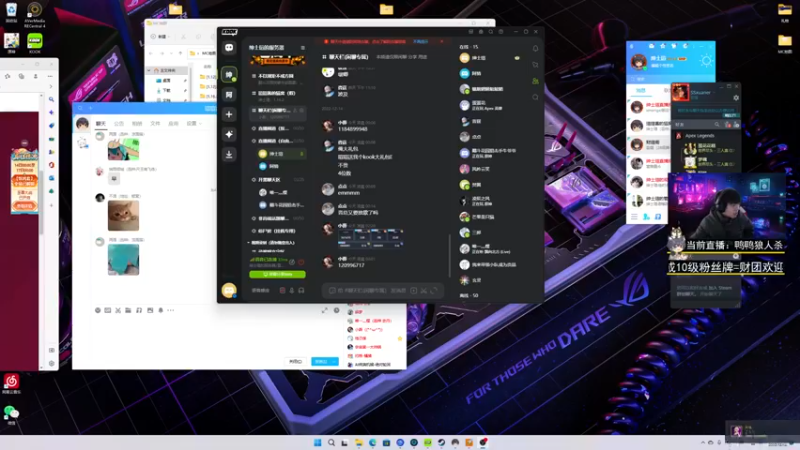This screenshot has width=800, height=450.
Task: Click the plus icon to add KOOK server
Action: click(x=229, y=114)
